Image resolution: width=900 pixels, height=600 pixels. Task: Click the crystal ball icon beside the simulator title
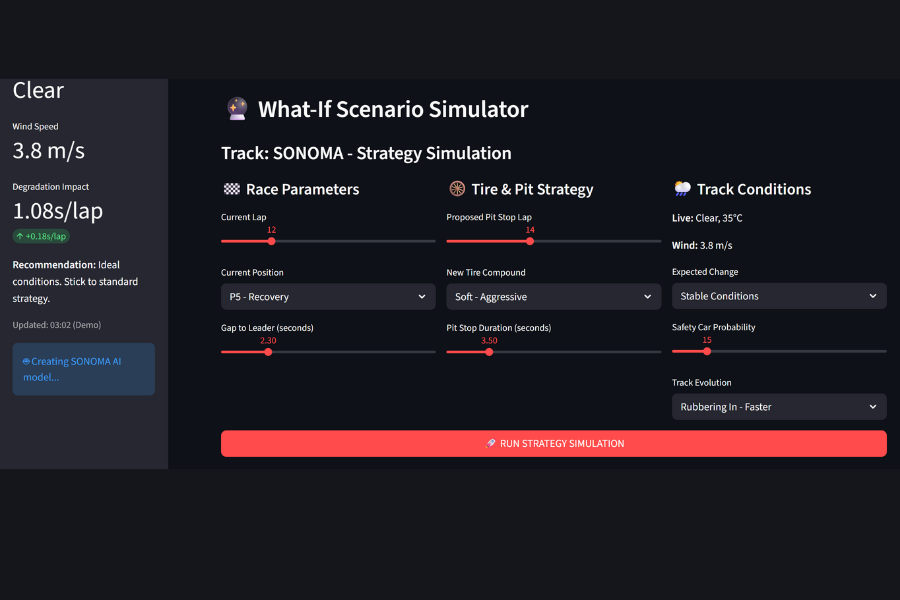(237, 109)
